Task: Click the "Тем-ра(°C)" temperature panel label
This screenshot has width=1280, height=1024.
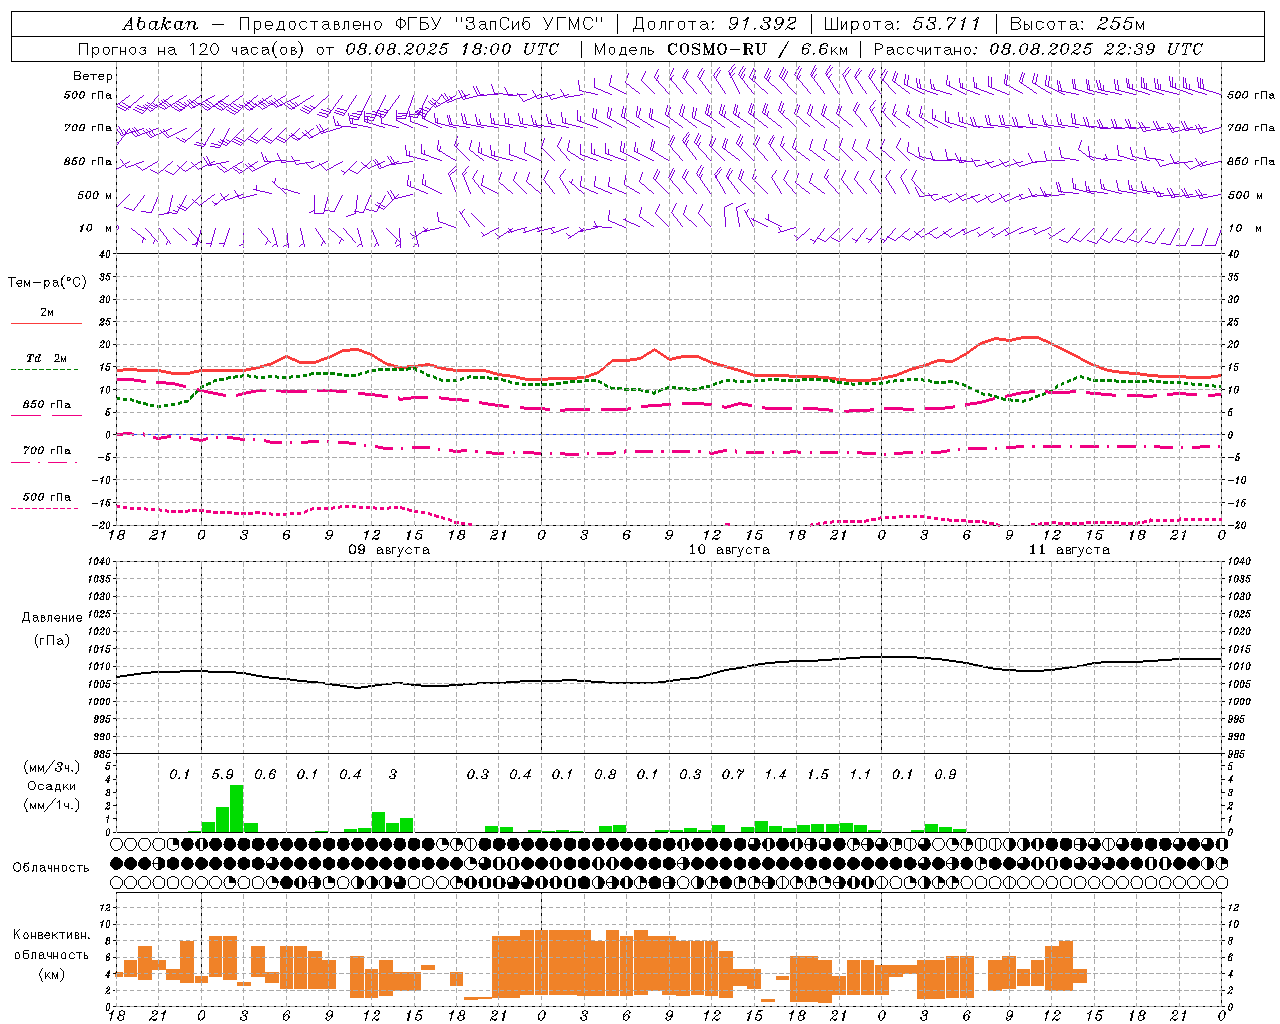Action: click(x=47, y=283)
